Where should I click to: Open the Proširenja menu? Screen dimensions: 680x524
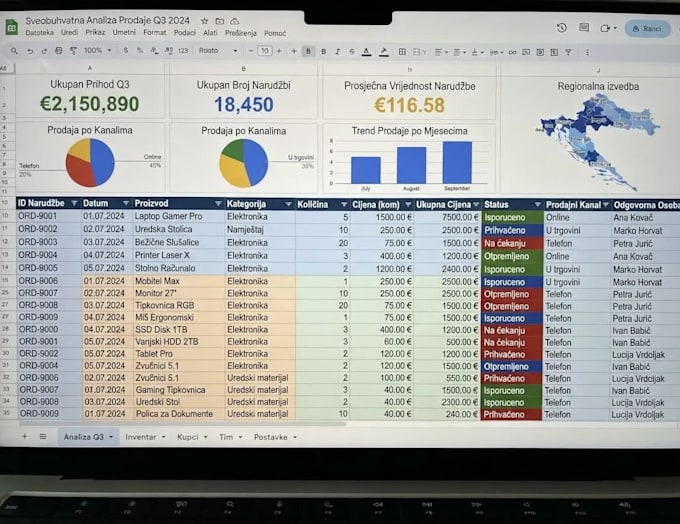point(241,33)
